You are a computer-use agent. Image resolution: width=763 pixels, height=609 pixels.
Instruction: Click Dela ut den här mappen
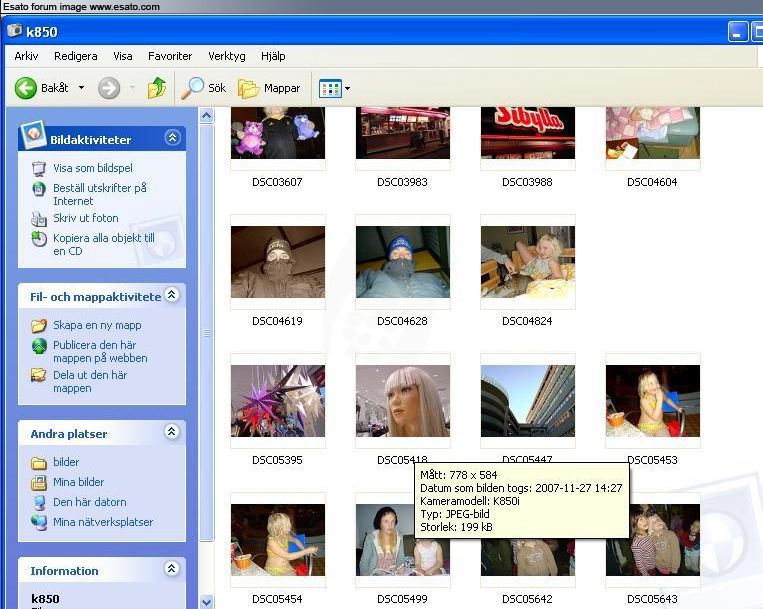[90, 381]
